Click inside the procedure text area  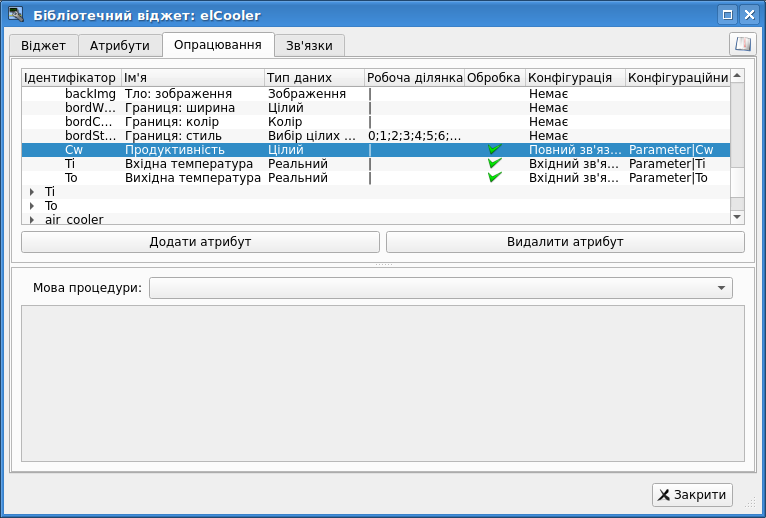382,384
